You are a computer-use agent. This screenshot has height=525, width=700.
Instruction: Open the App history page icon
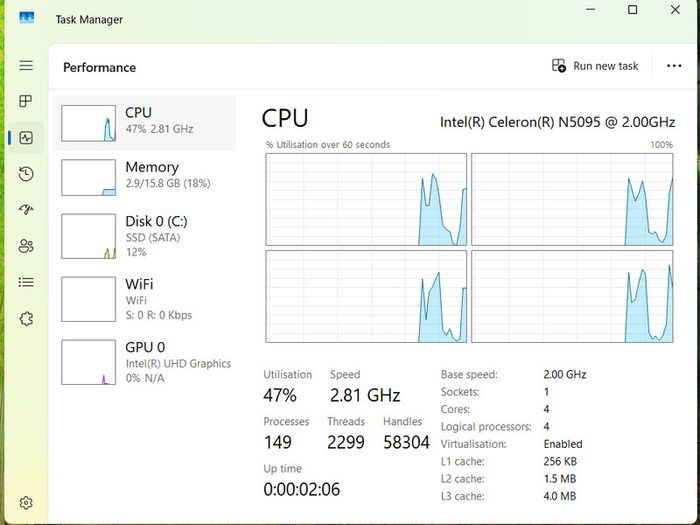pyautogui.click(x=26, y=174)
